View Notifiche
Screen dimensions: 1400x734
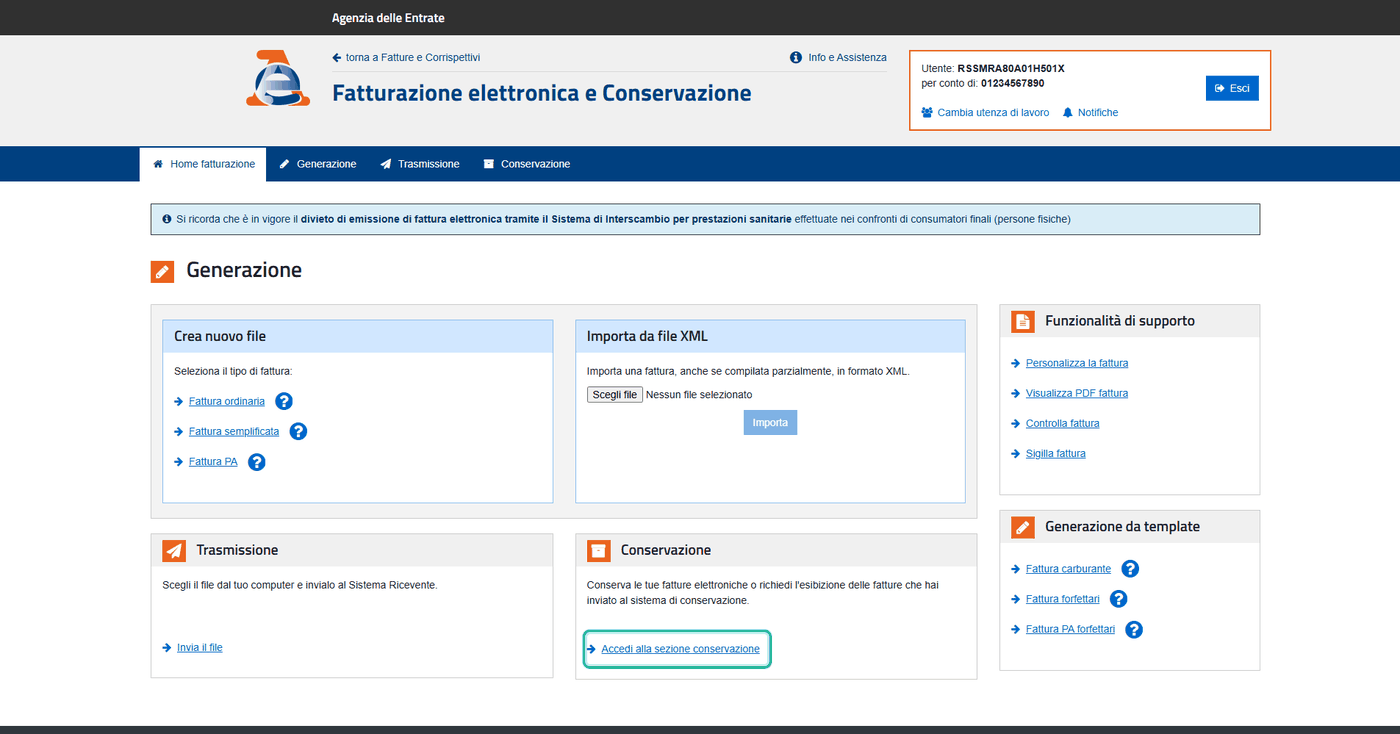(x=1098, y=113)
